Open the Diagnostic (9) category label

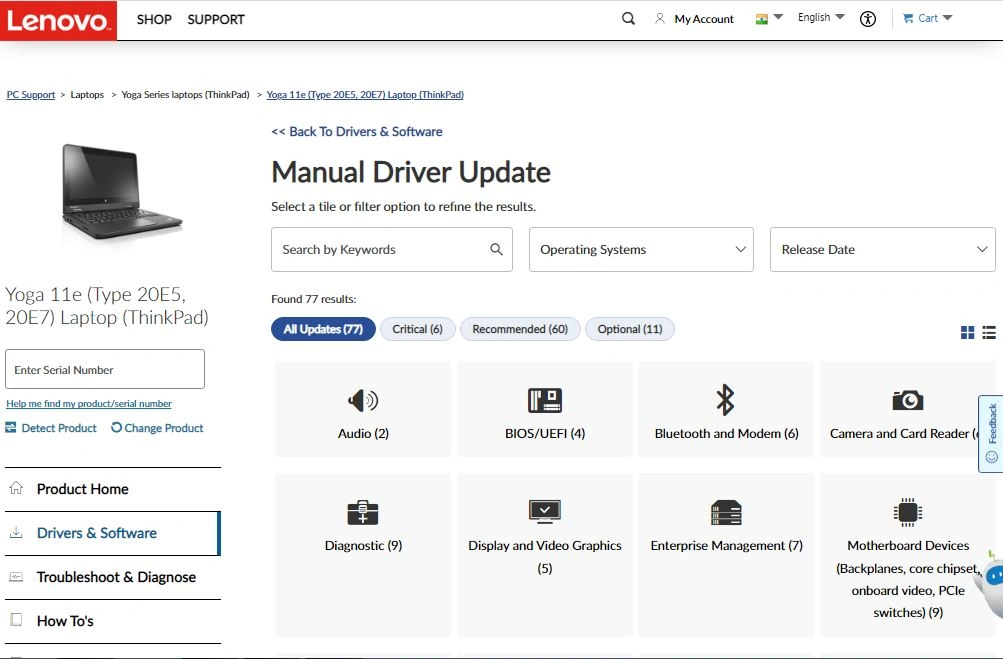pos(363,546)
